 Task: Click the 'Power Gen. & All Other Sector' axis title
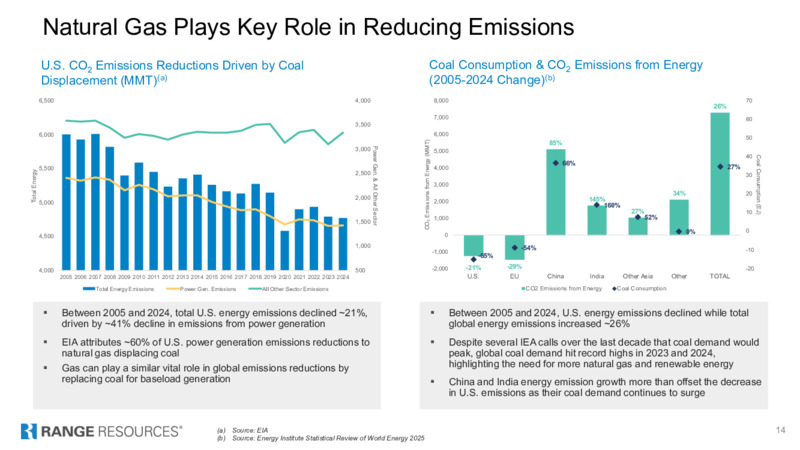click(x=375, y=186)
